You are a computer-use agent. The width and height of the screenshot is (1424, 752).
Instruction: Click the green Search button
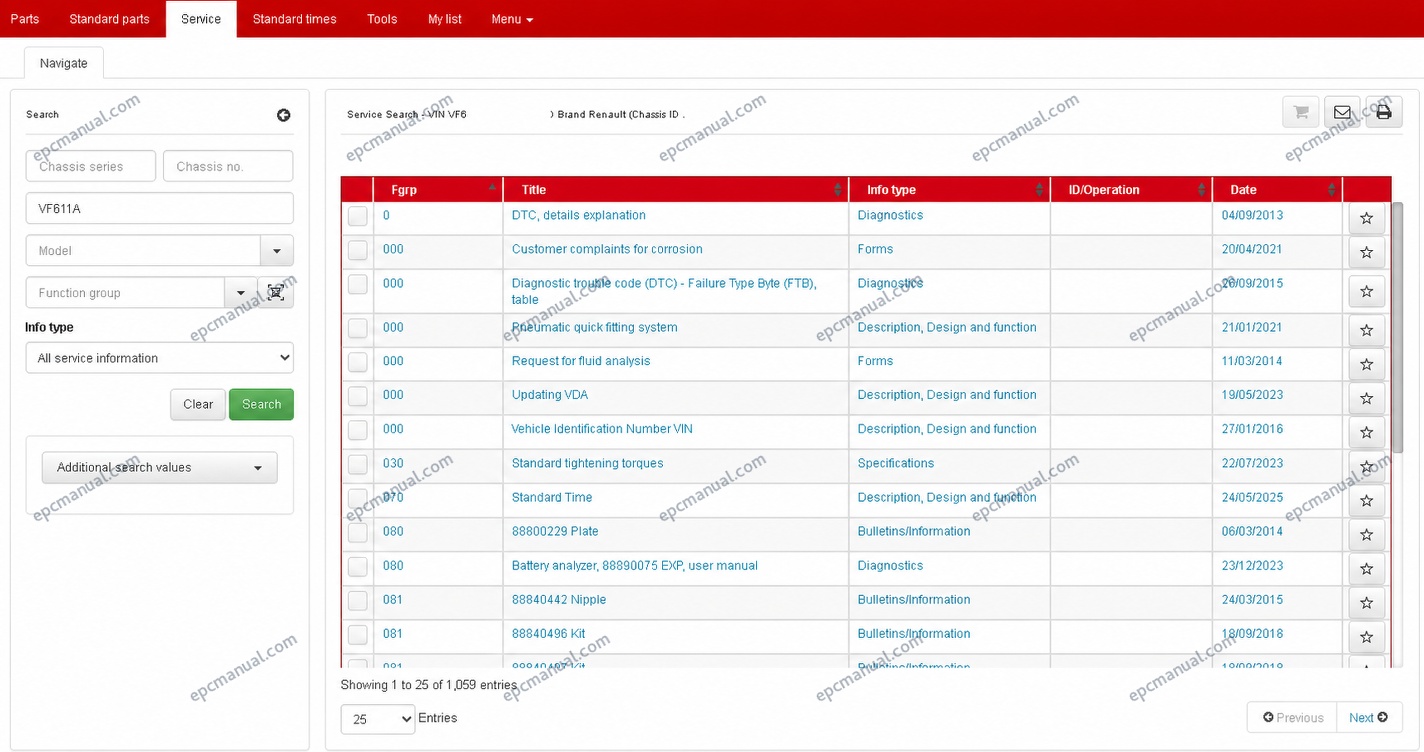(x=261, y=404)
